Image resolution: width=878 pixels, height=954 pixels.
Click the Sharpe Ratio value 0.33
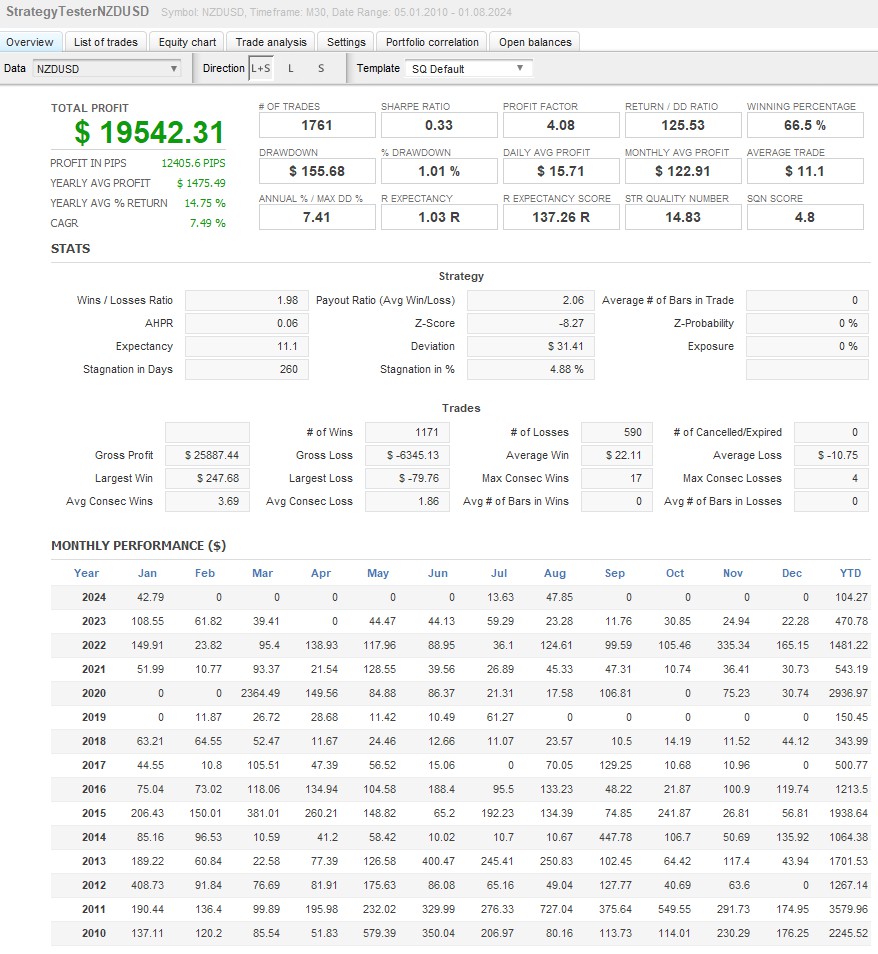[x=439, y=125]
